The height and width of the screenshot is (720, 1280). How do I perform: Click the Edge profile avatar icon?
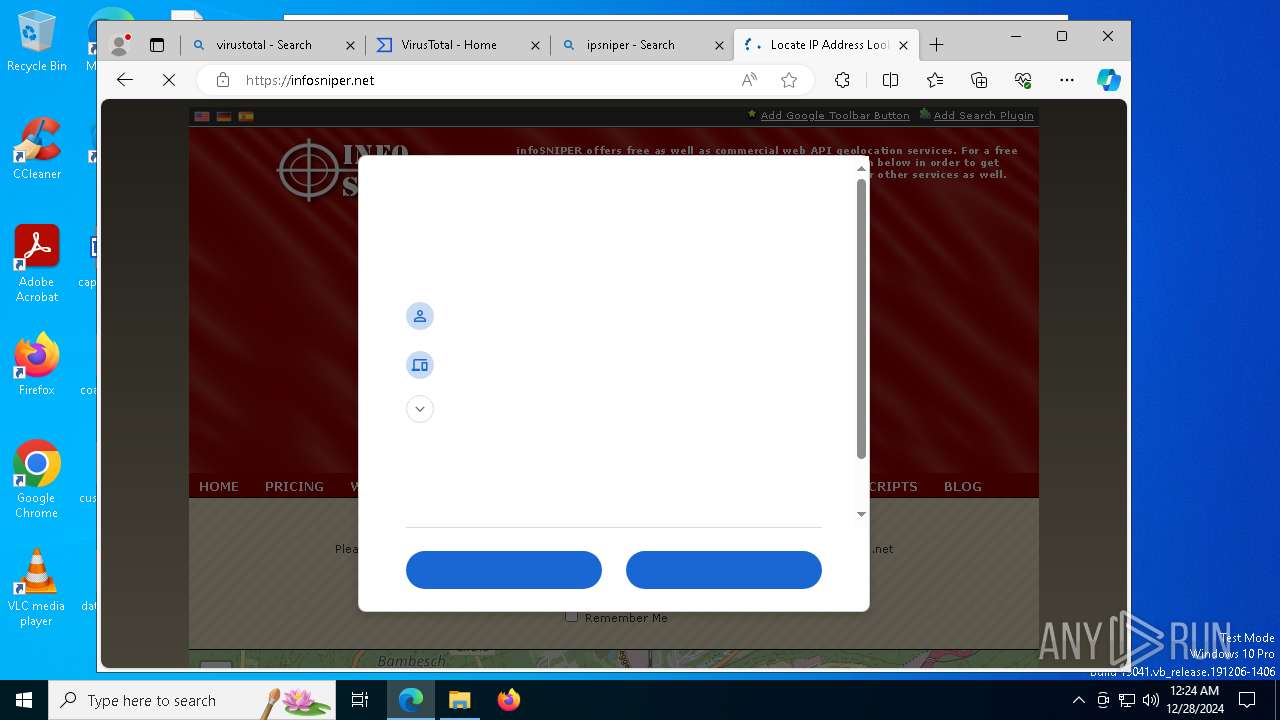point(120,45)
